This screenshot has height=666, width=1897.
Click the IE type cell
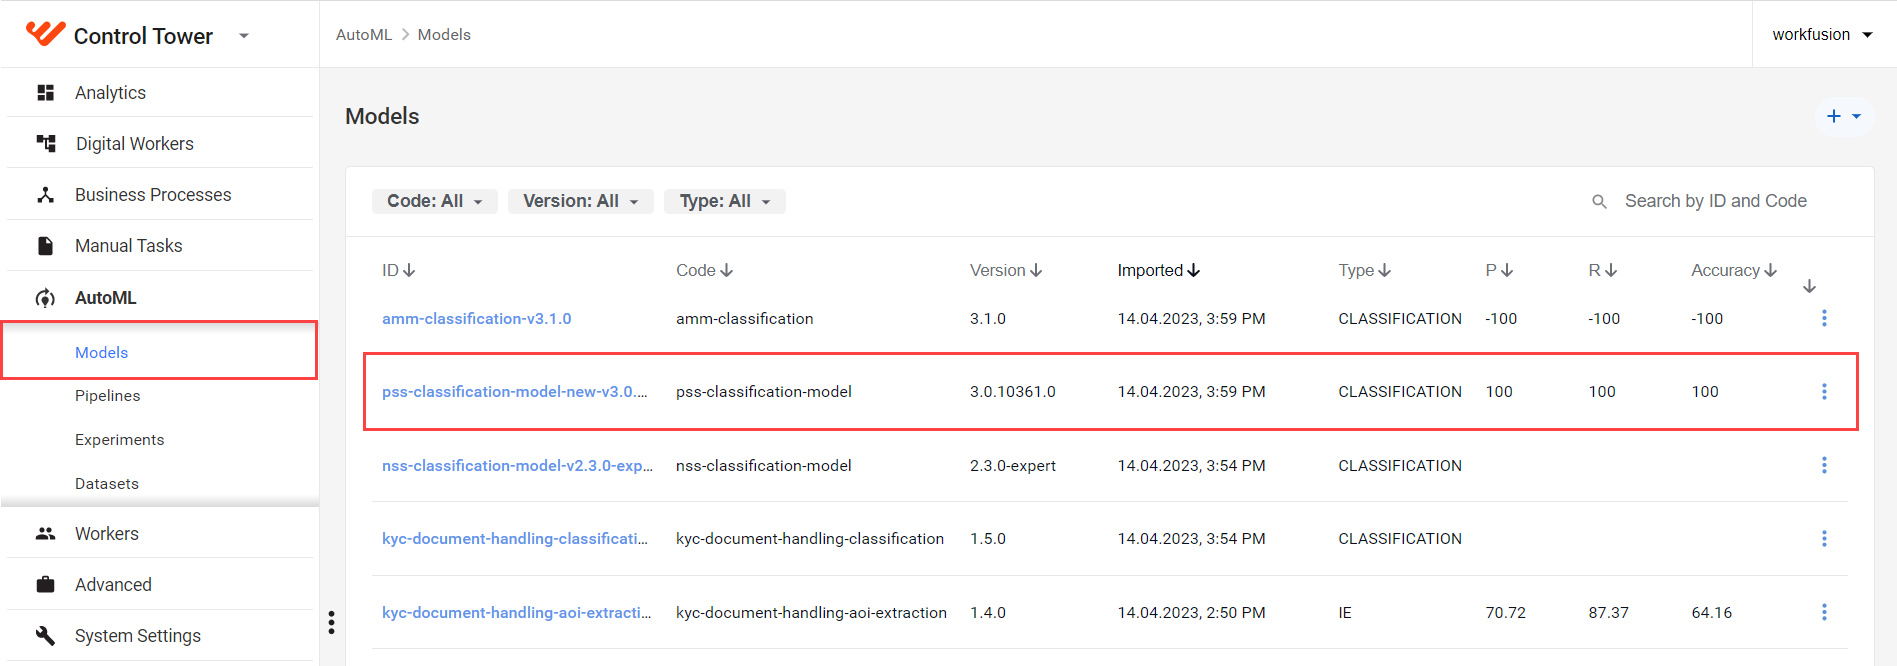[1345, 613]
